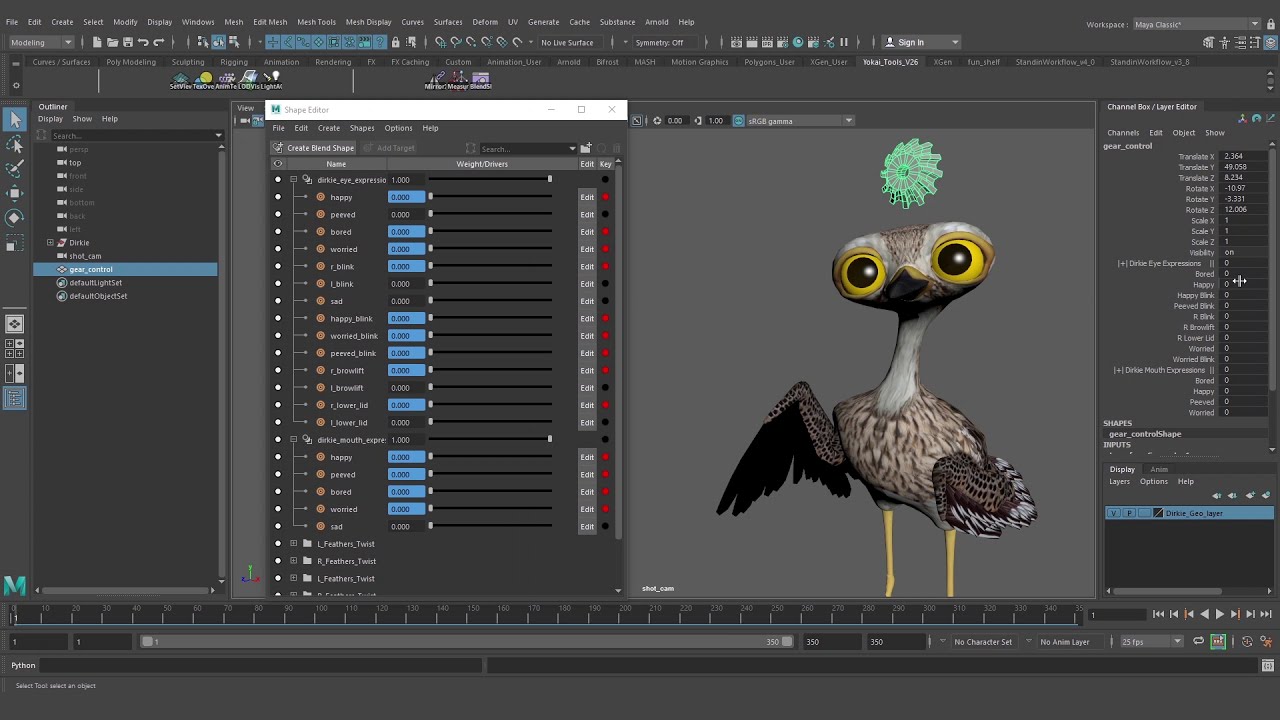Click the Undo icon in status line

tap(143, 42)
